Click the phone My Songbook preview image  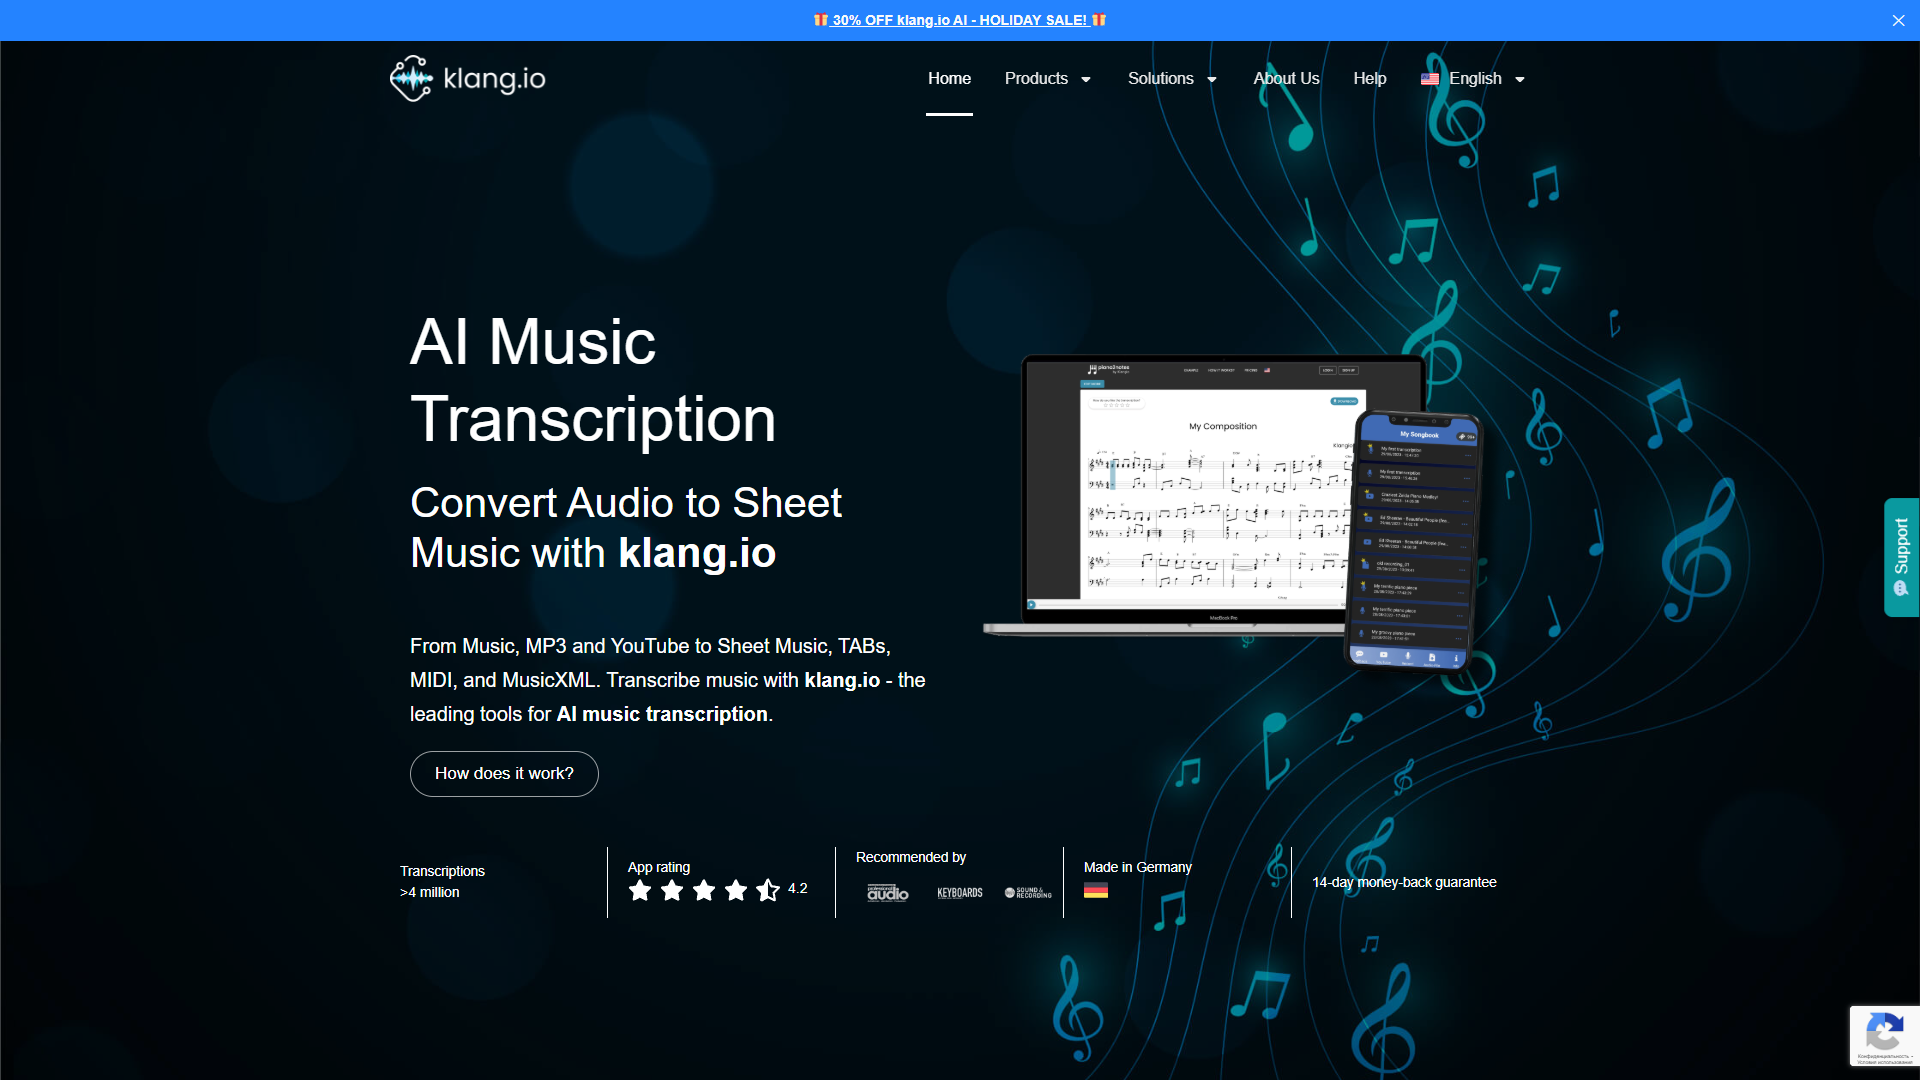click(1412, 540)
